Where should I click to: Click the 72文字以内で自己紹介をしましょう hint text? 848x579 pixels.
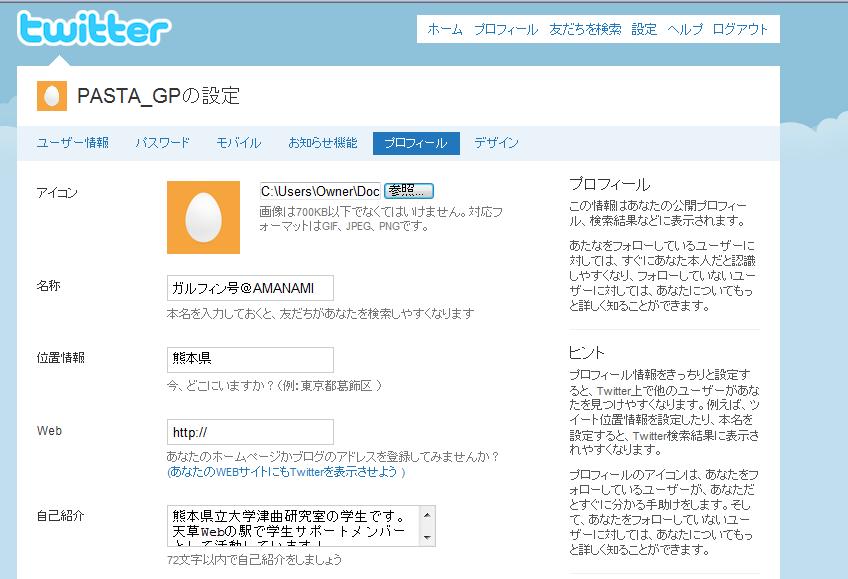click(254, 560)
